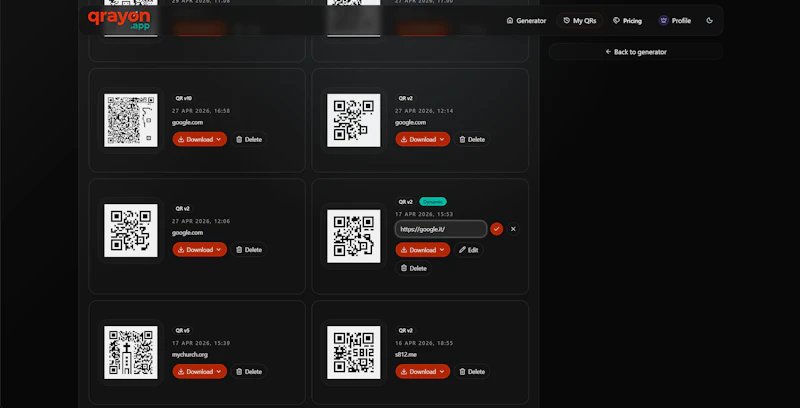
Task: Delete the QR created at 16:58
Action: point(248,139)
